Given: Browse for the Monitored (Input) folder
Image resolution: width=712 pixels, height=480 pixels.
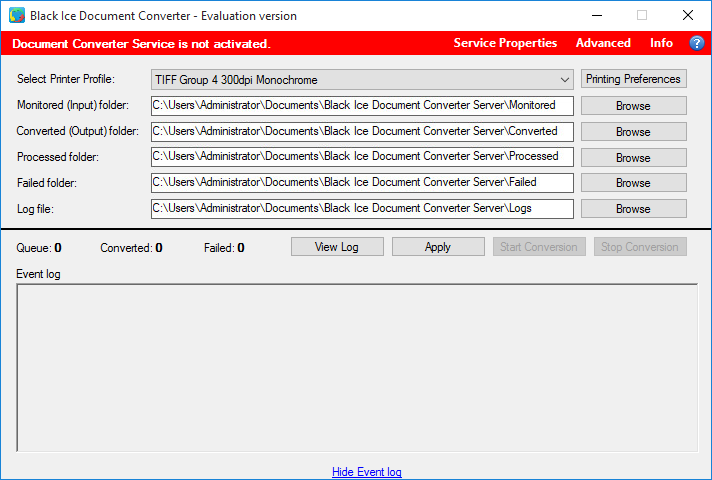Looking at the screenshot, I should point(633,106).
